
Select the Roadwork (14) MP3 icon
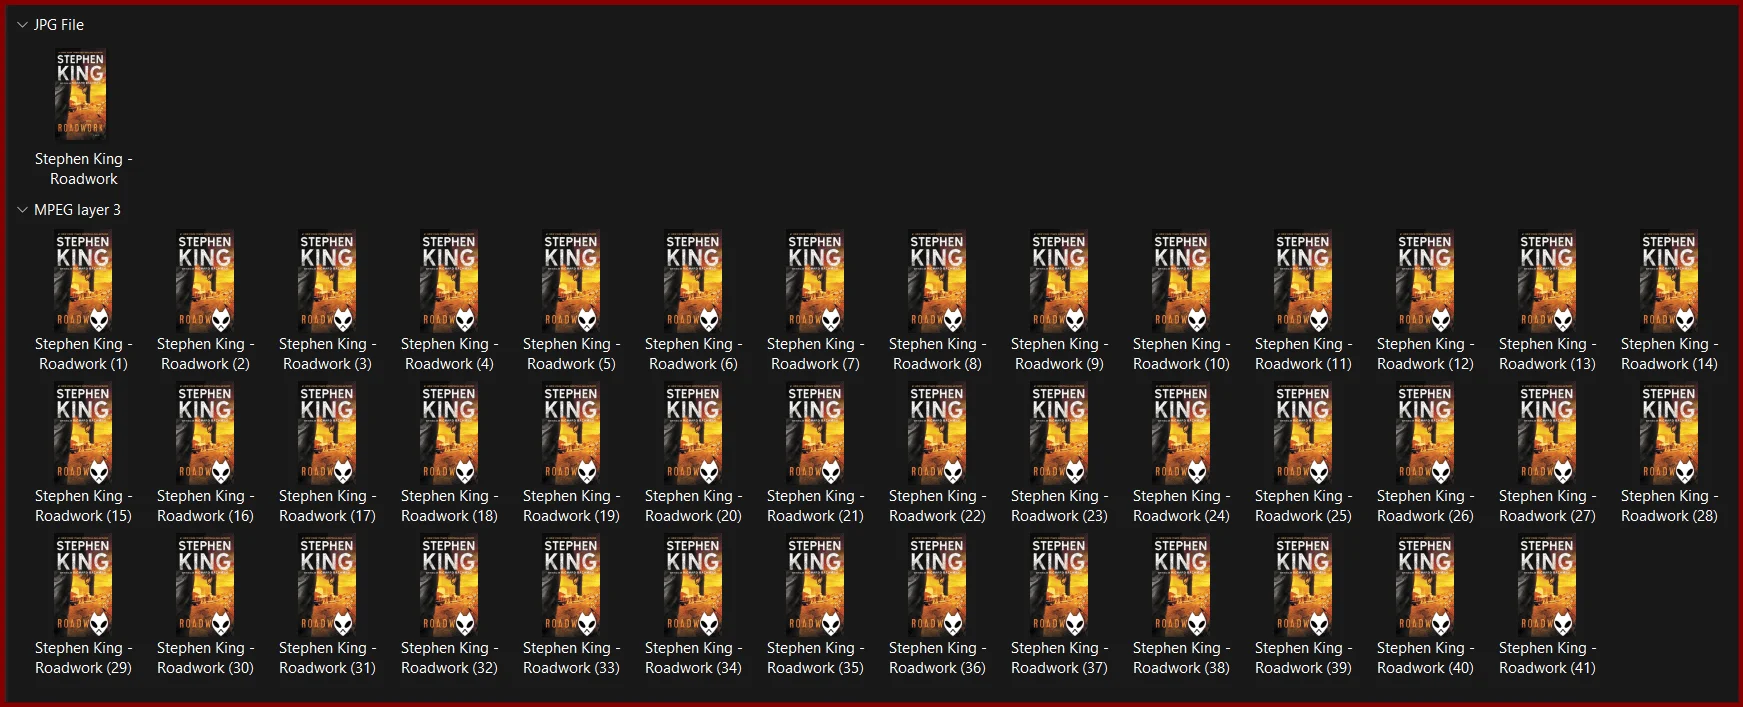coord(1669,282)
